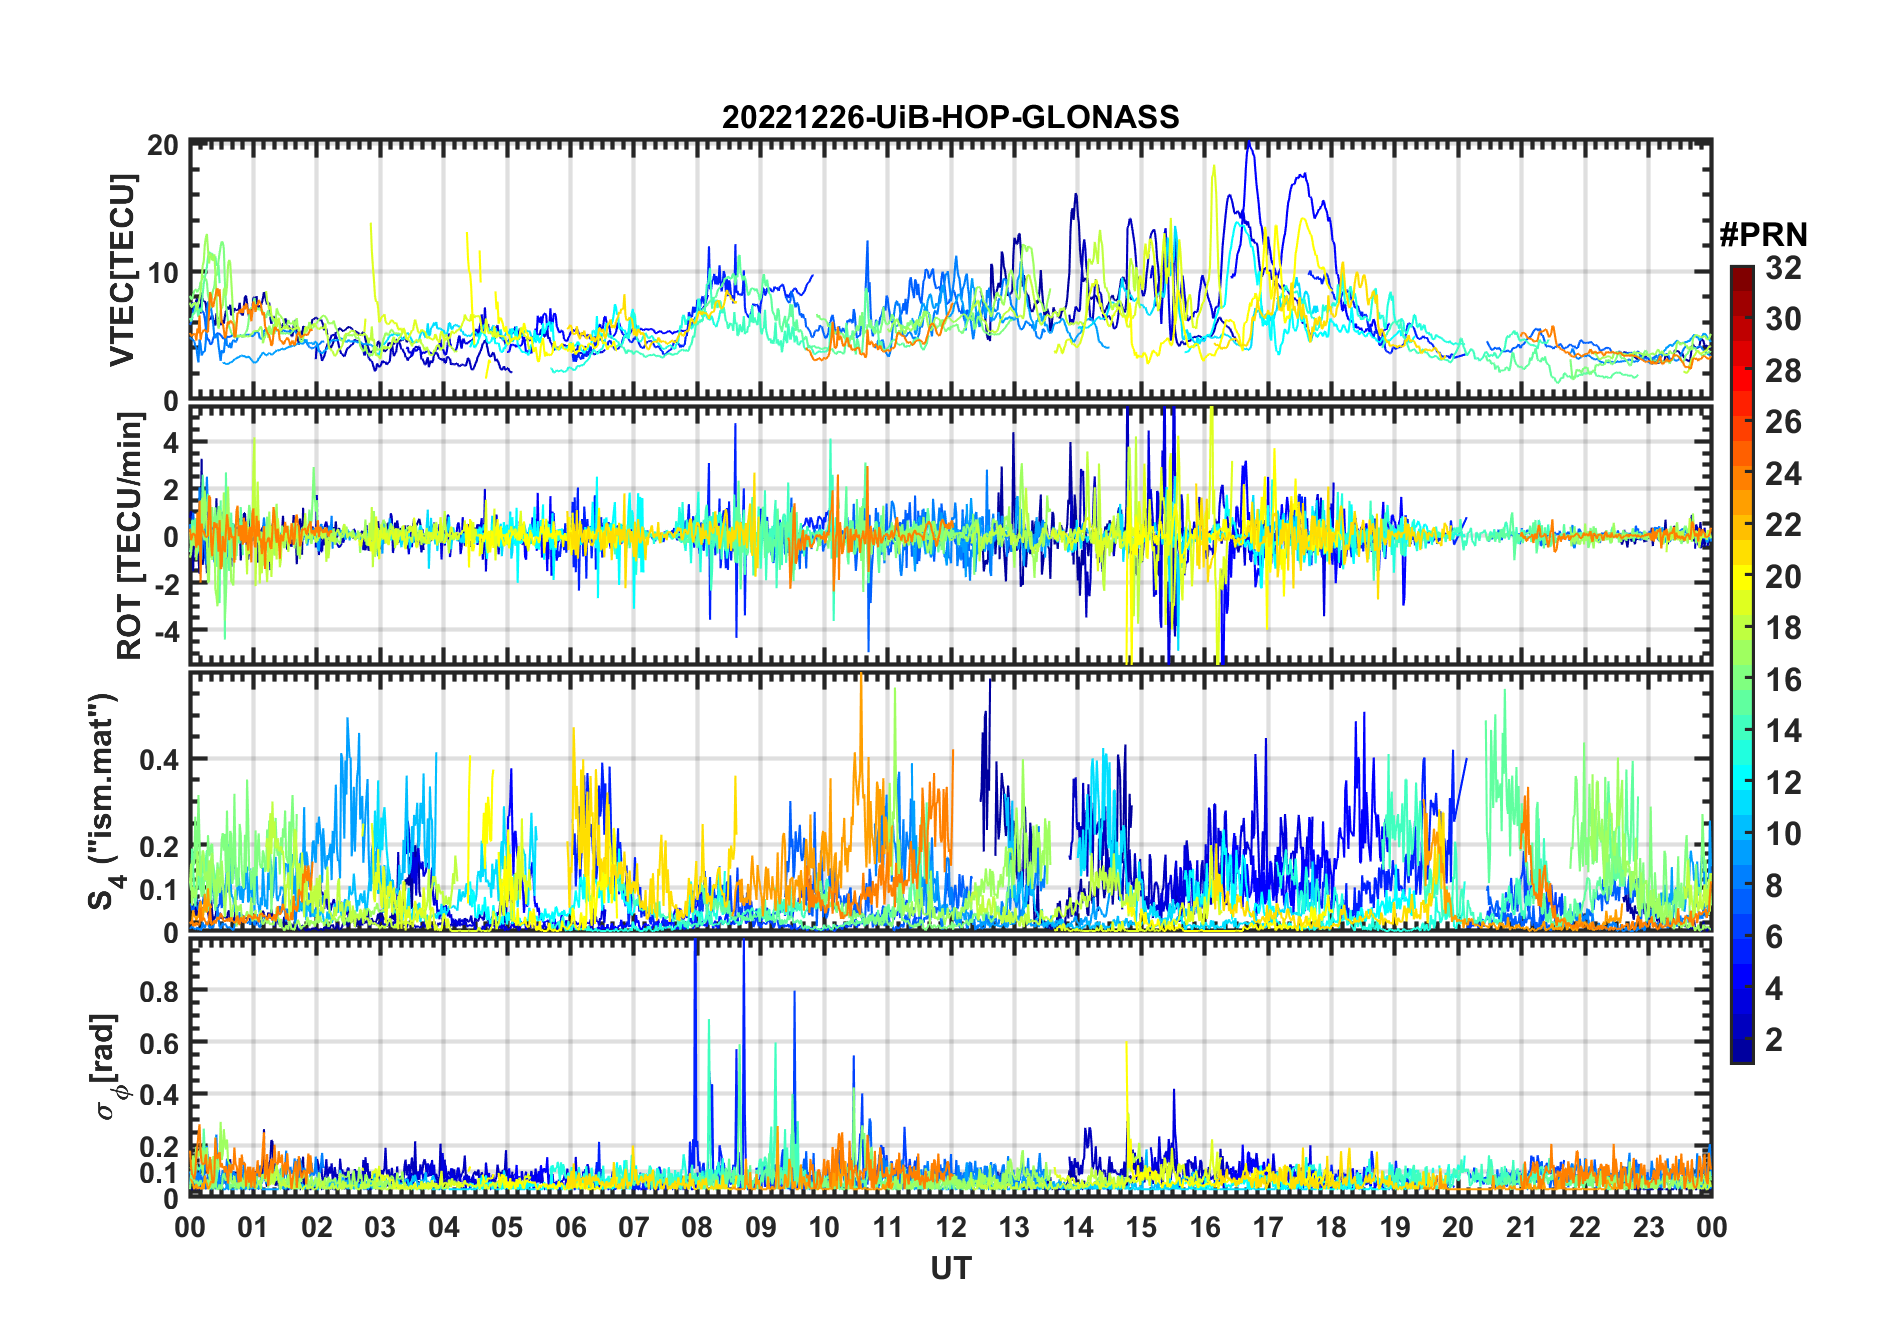The image size is (1902, 1330).
Task: Click the sigma-phi [rad] y-axis label
Action: [x=108, y=1066]
